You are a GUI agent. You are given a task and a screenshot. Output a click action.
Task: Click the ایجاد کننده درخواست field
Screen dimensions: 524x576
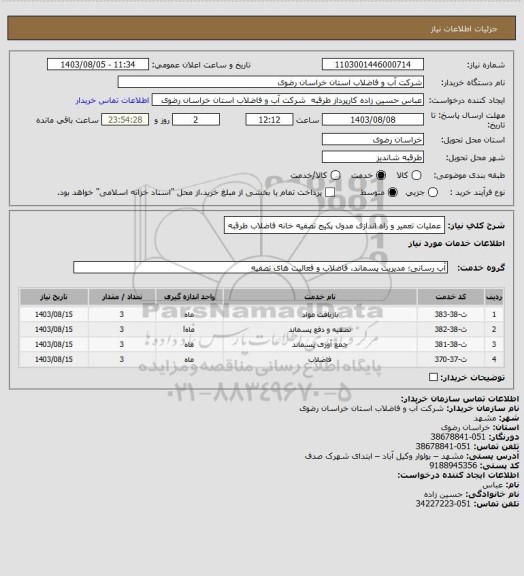pyautogui.click(x=288, y=100)
